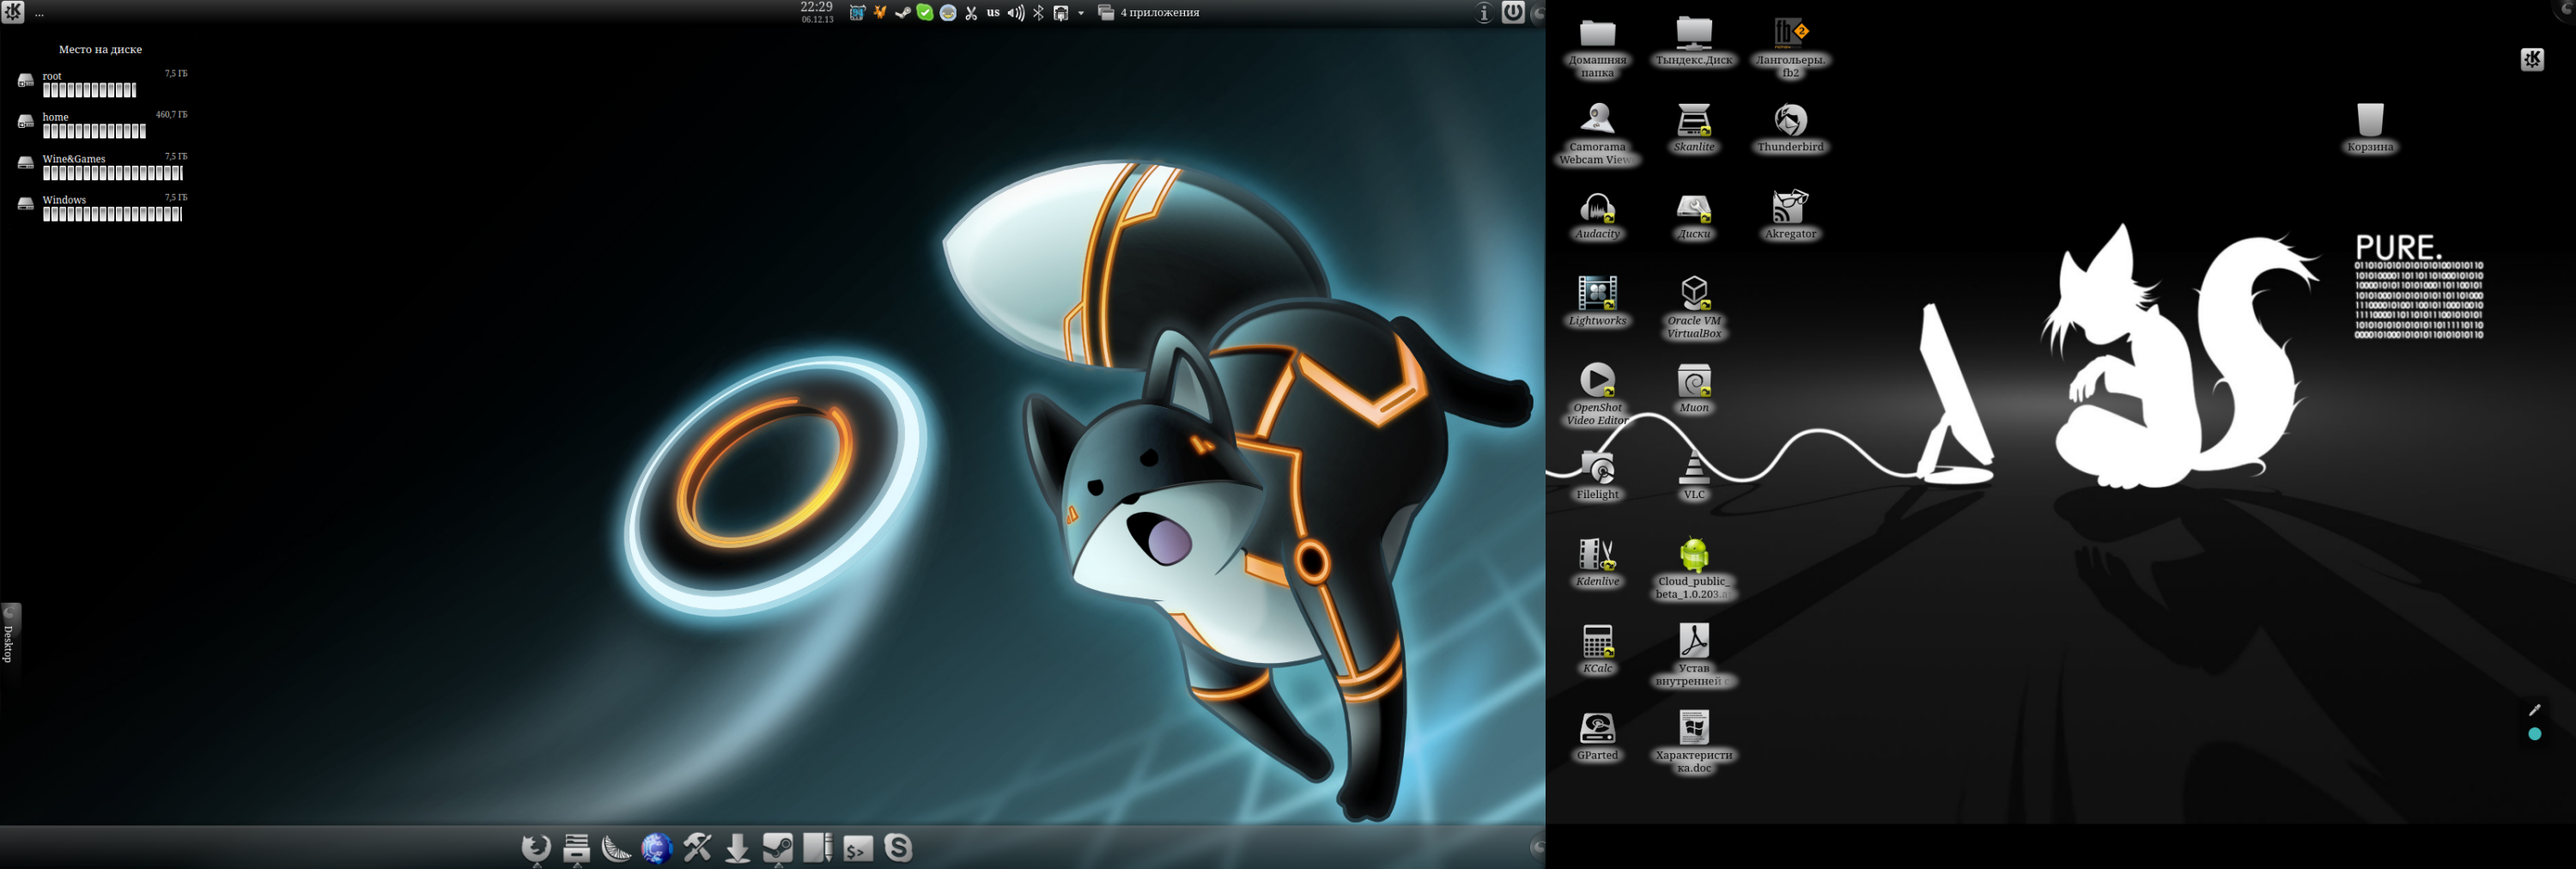
Task: Open Характеристика.doc file
Action: click(x=1694, y=743)
